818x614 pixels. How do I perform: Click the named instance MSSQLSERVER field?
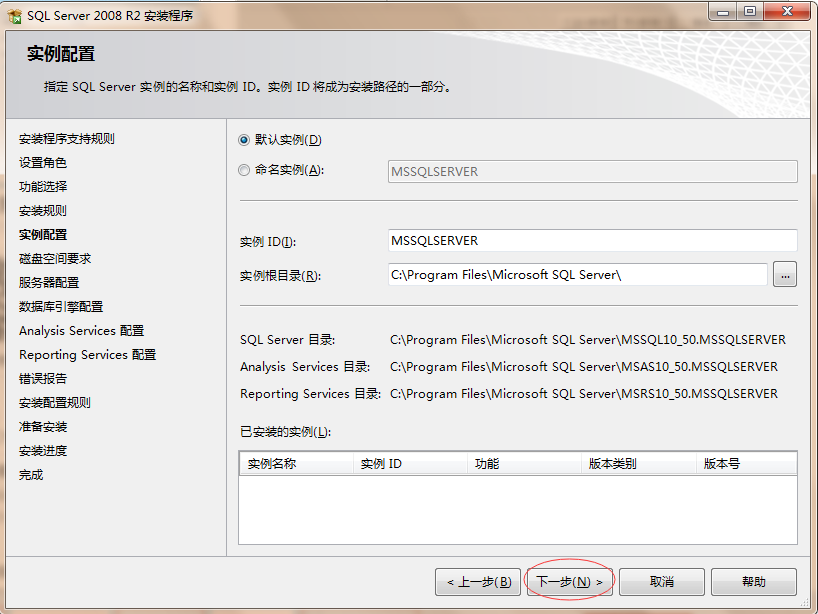[592, 172]
